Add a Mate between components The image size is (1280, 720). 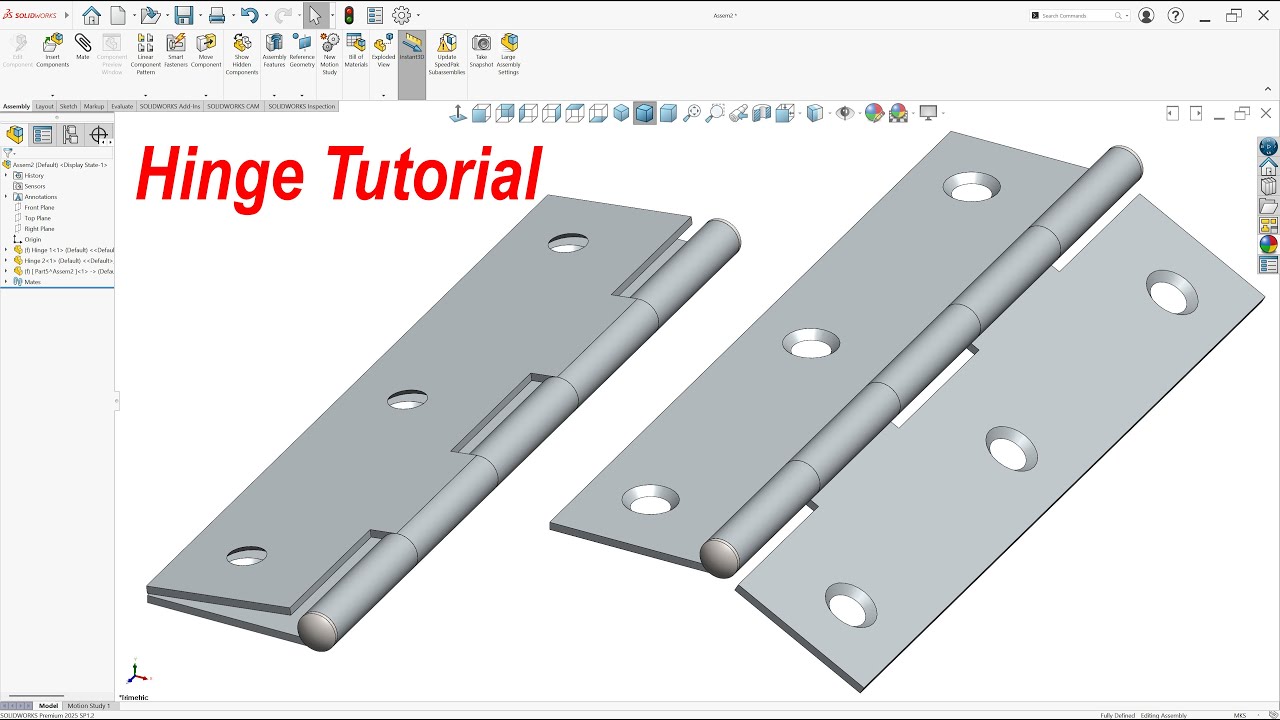click(83, 47)
